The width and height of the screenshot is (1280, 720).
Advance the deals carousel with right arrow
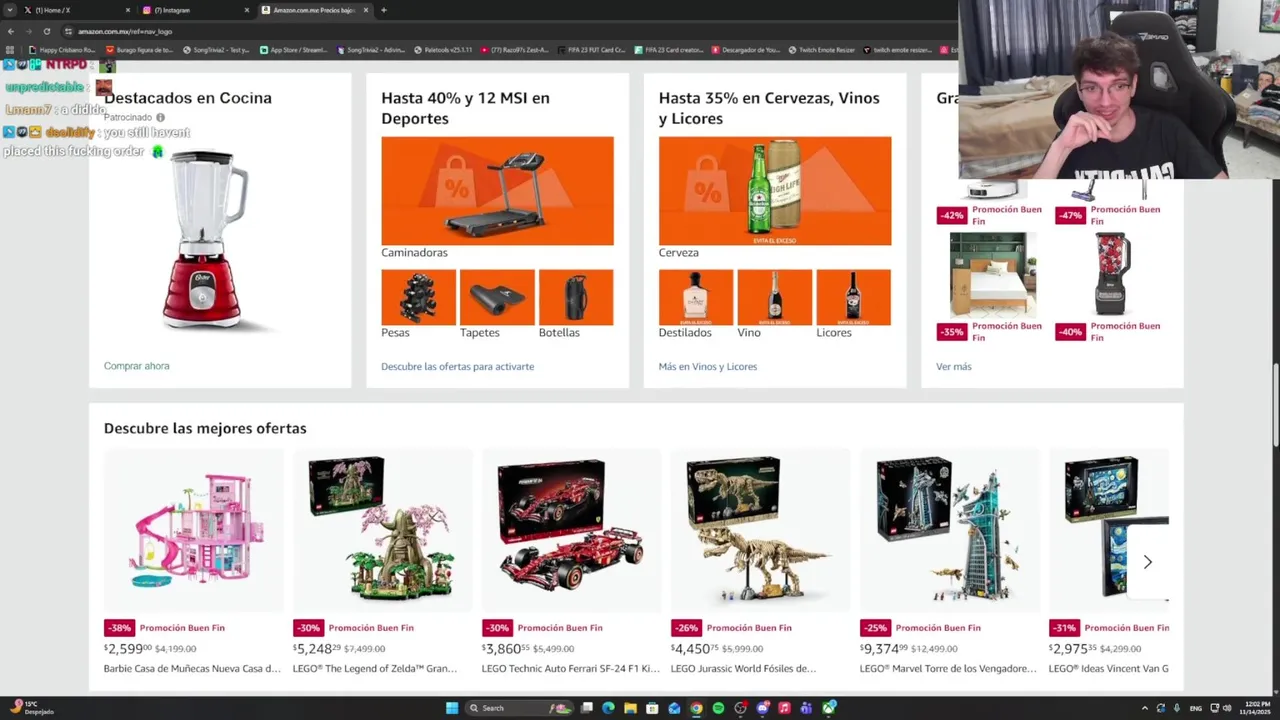[x=1148, y=562]
